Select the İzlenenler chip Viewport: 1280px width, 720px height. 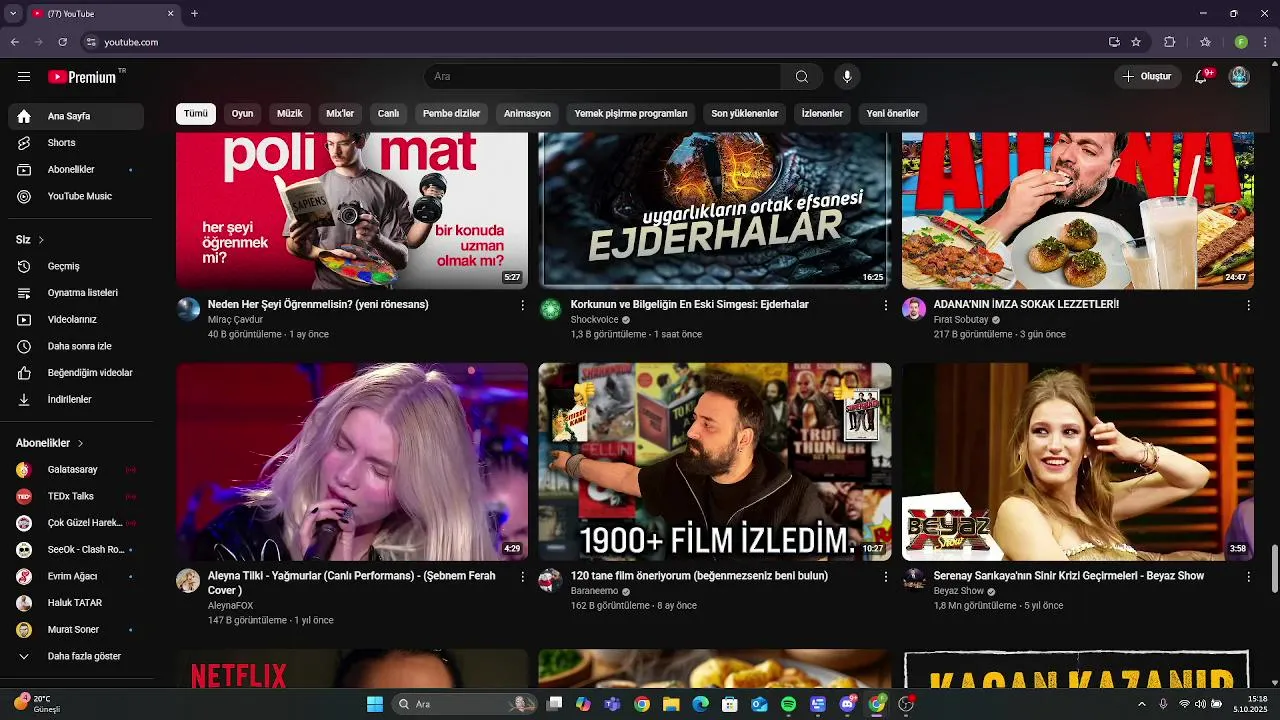click(822, 114)
